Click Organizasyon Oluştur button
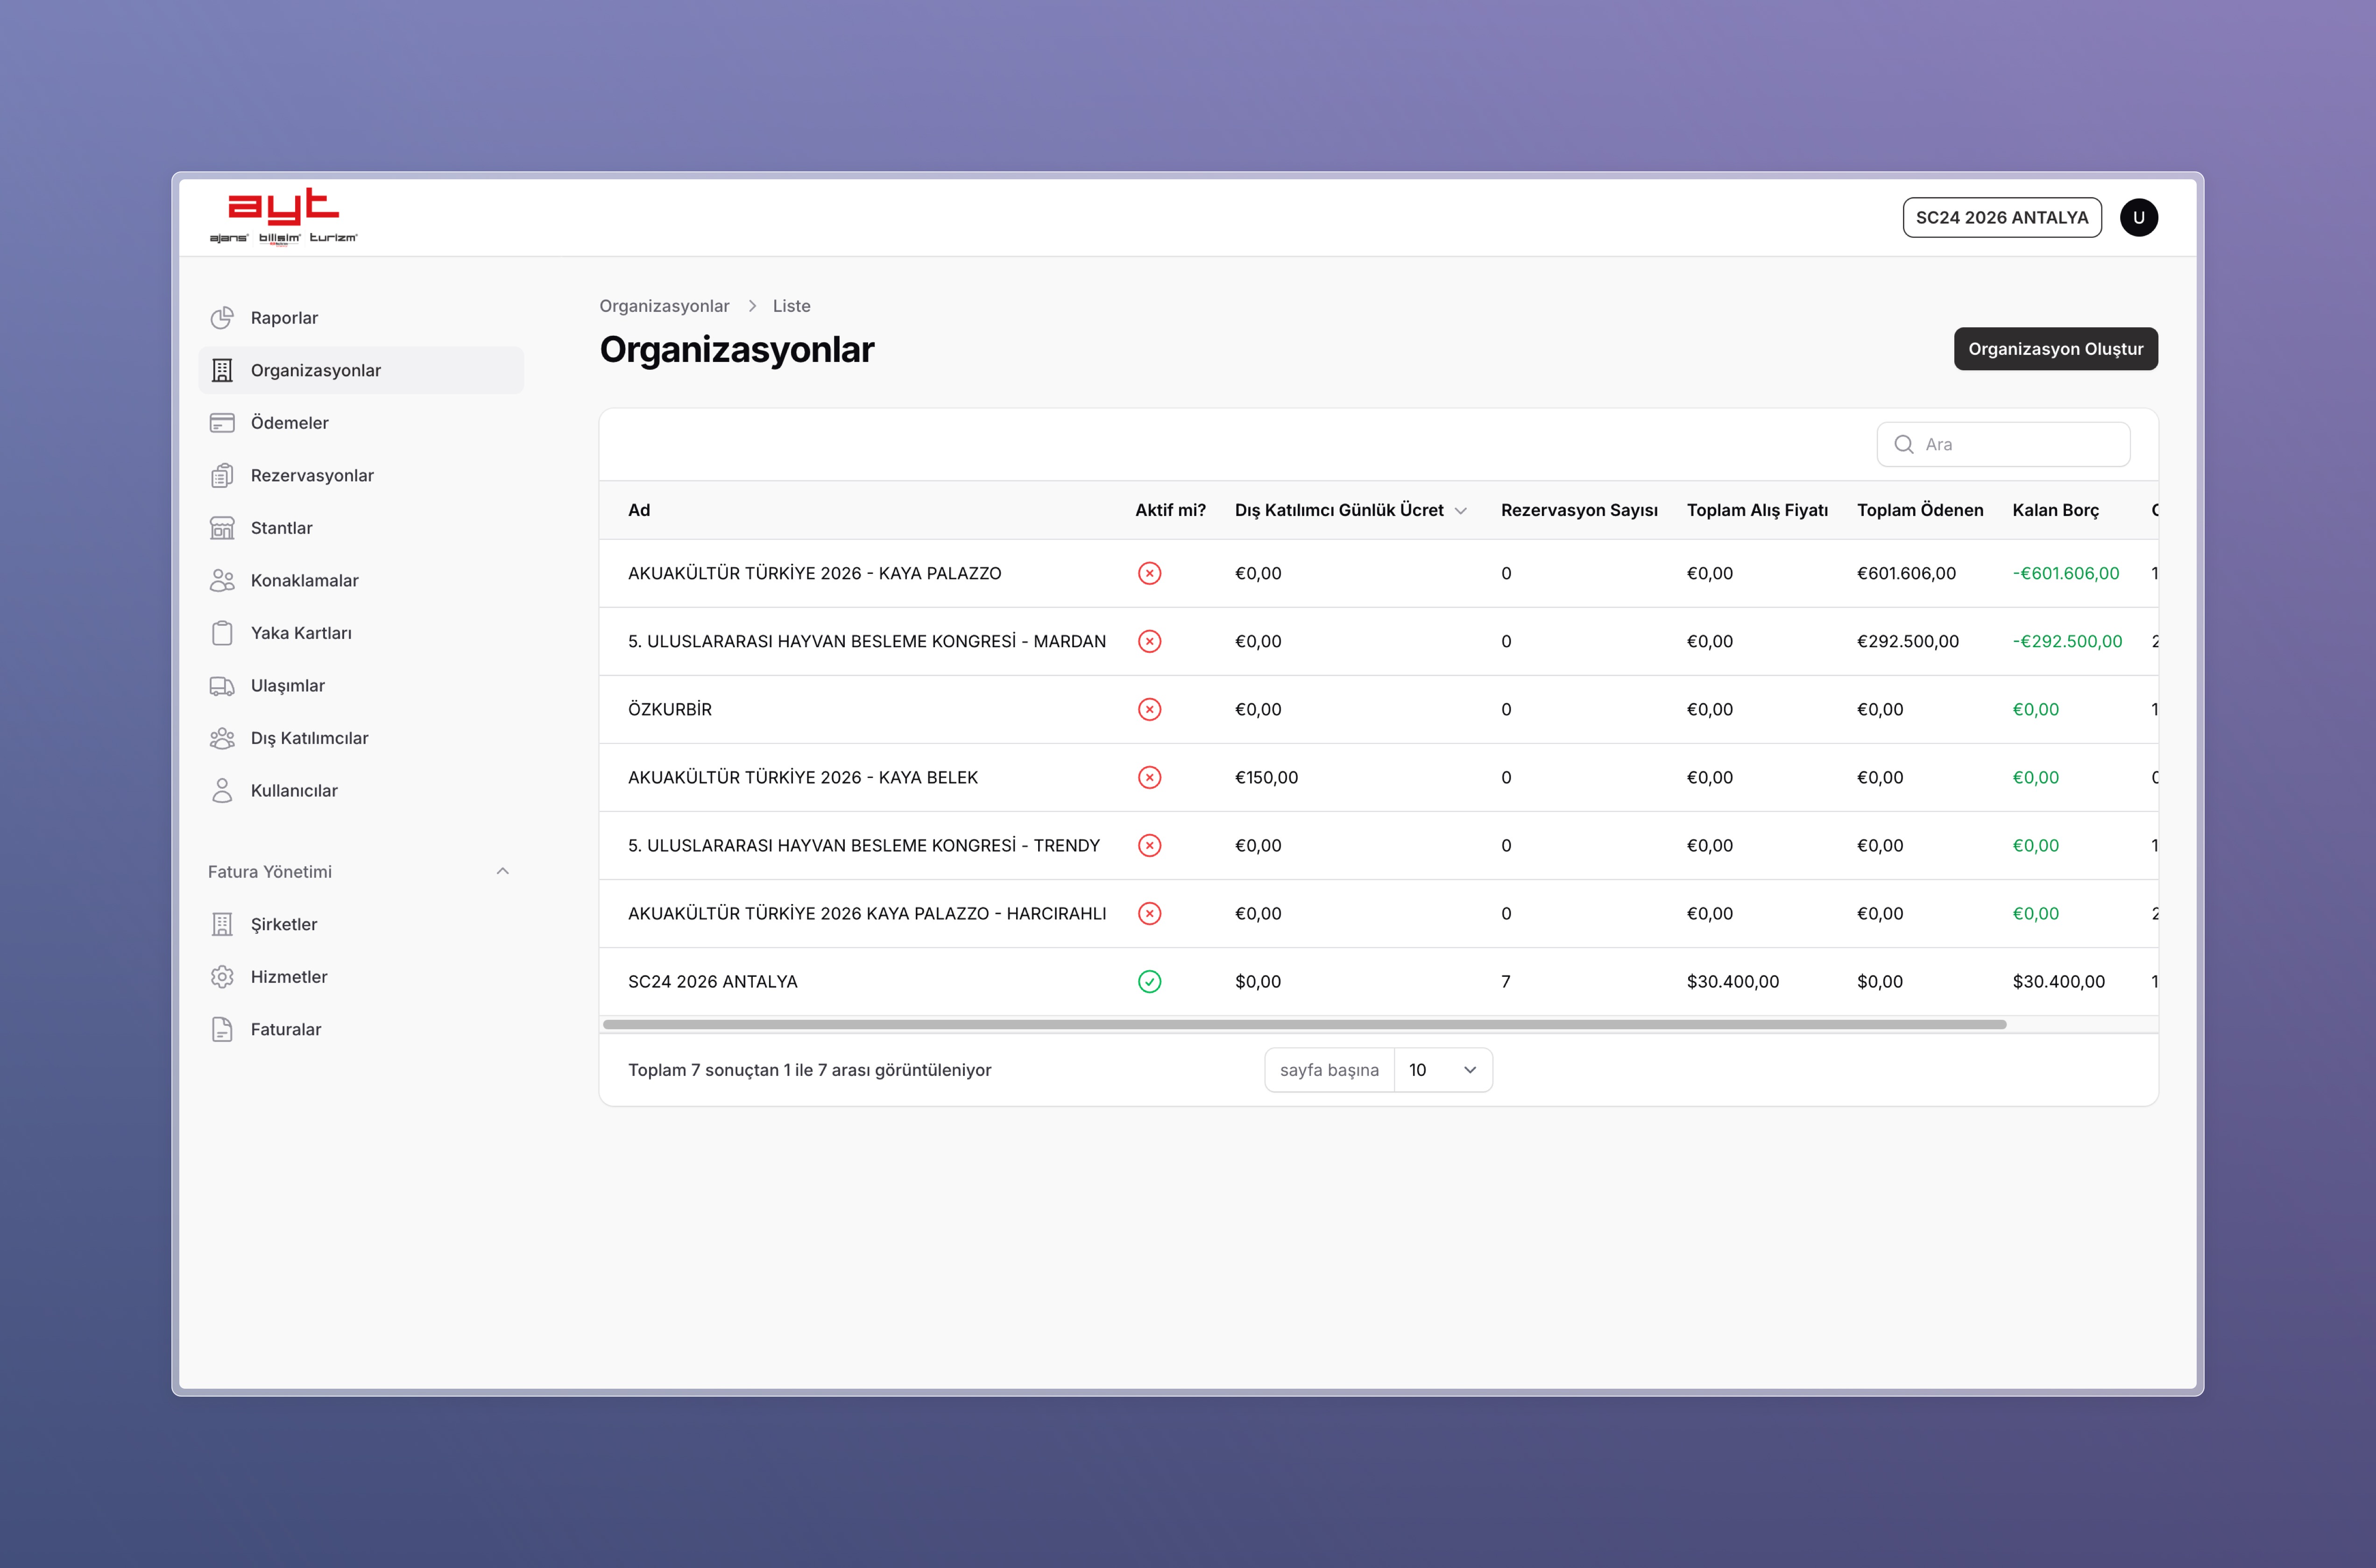 click(2055, 349)
